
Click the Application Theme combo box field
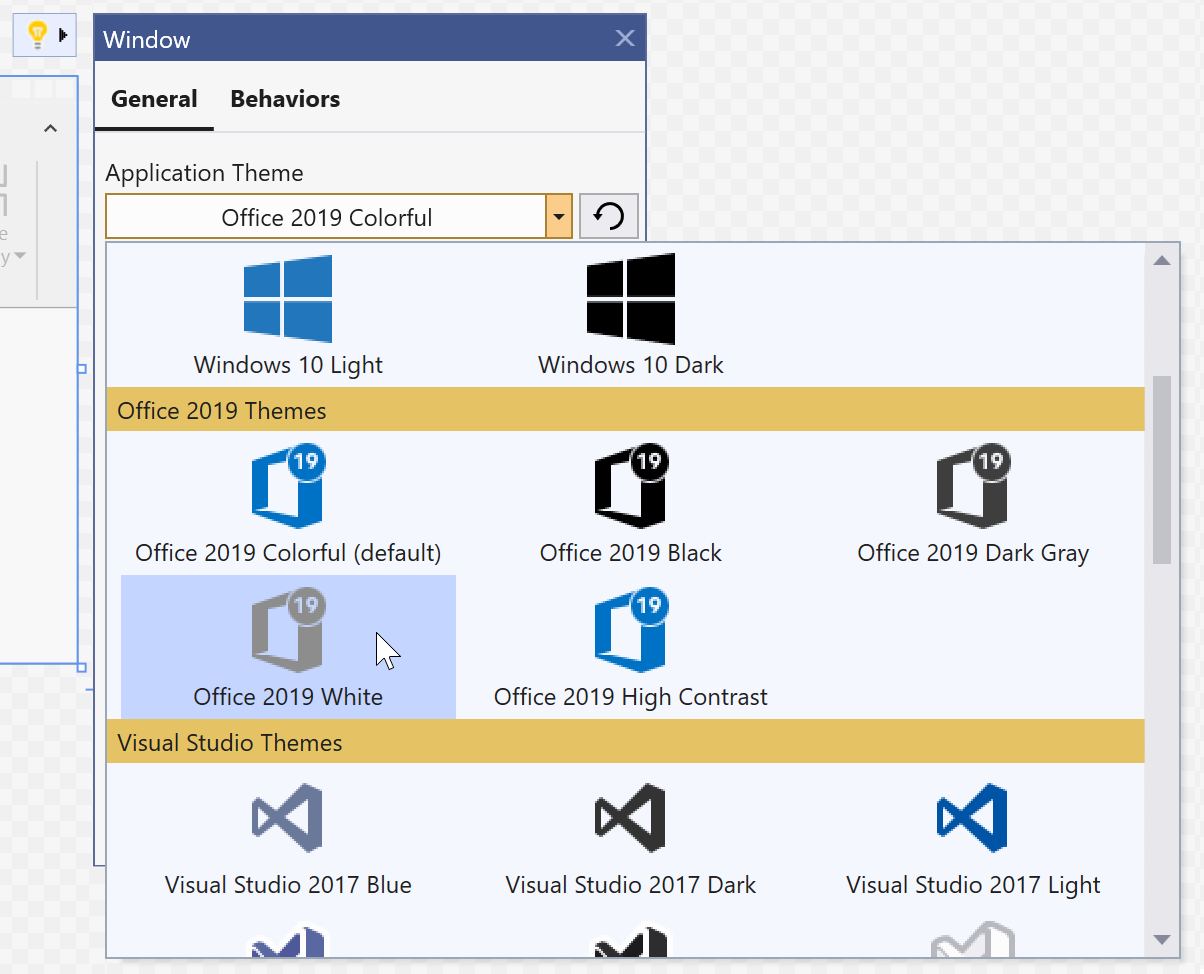(326, 217)
